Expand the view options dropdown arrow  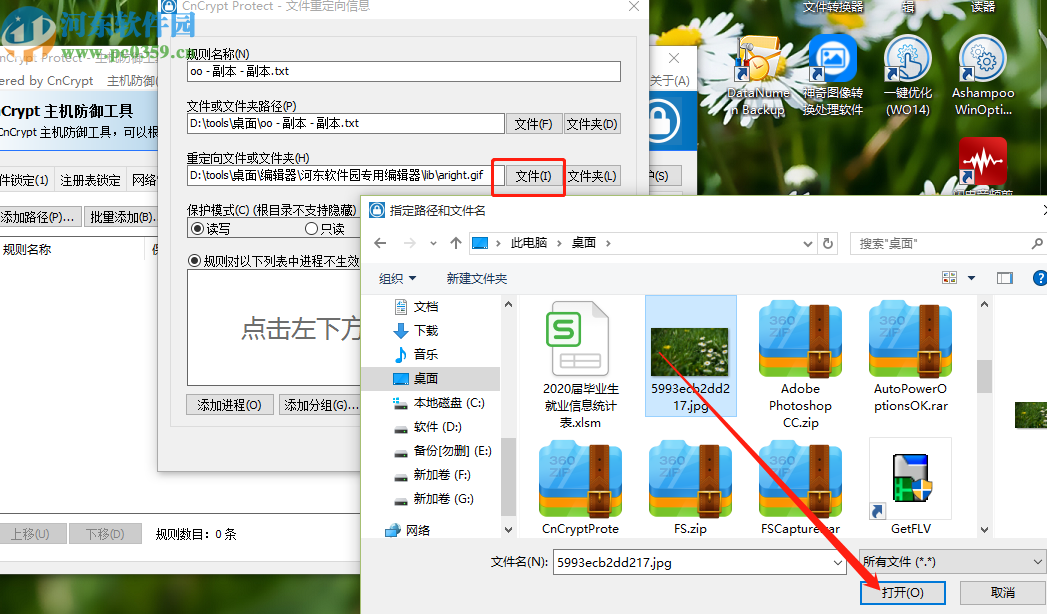point(972,278)
